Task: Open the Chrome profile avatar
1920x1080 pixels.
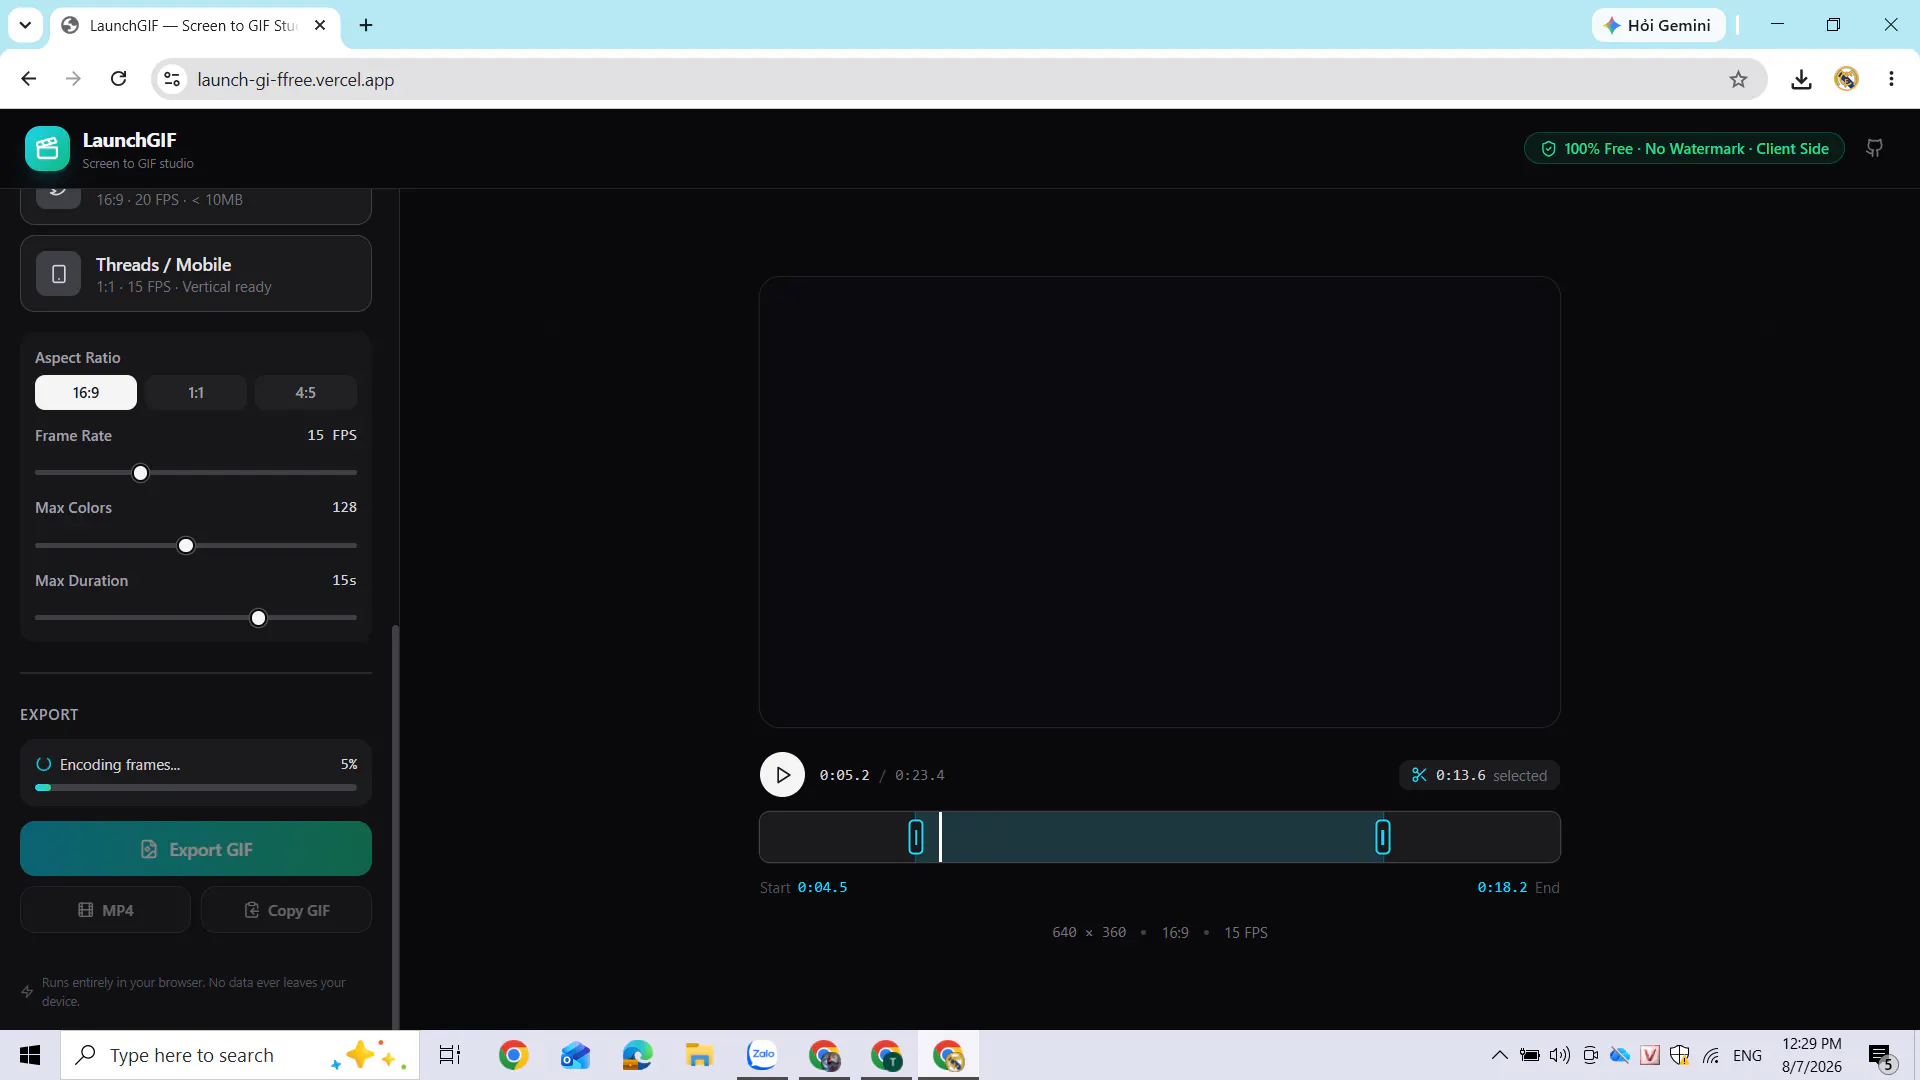Action: pos(1846,79)
